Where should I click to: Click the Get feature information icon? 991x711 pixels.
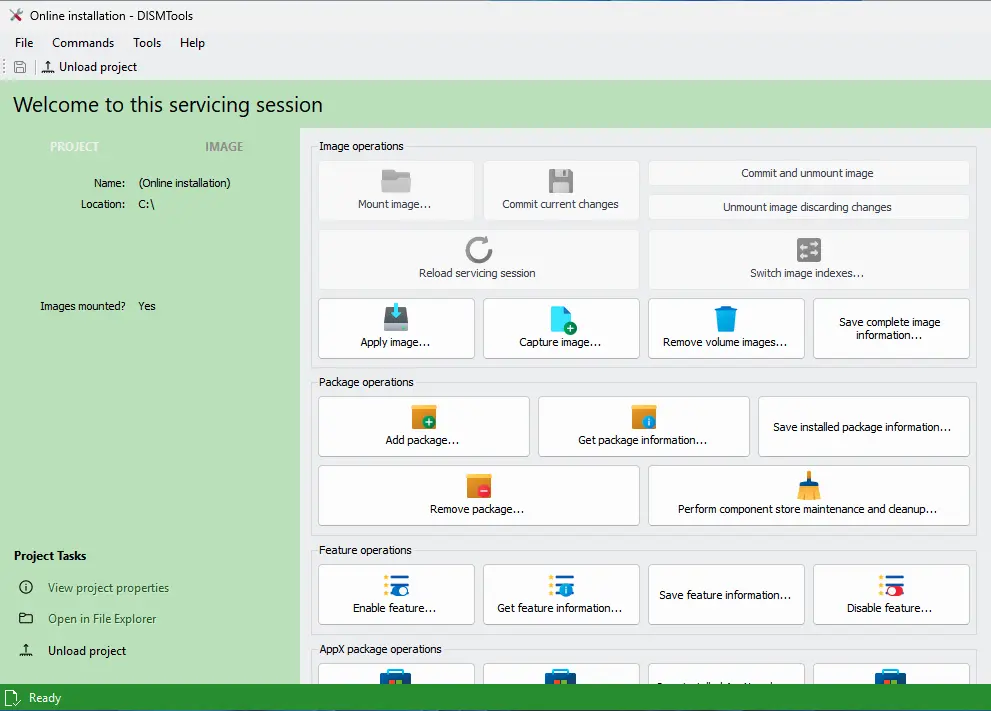point(561,585)
